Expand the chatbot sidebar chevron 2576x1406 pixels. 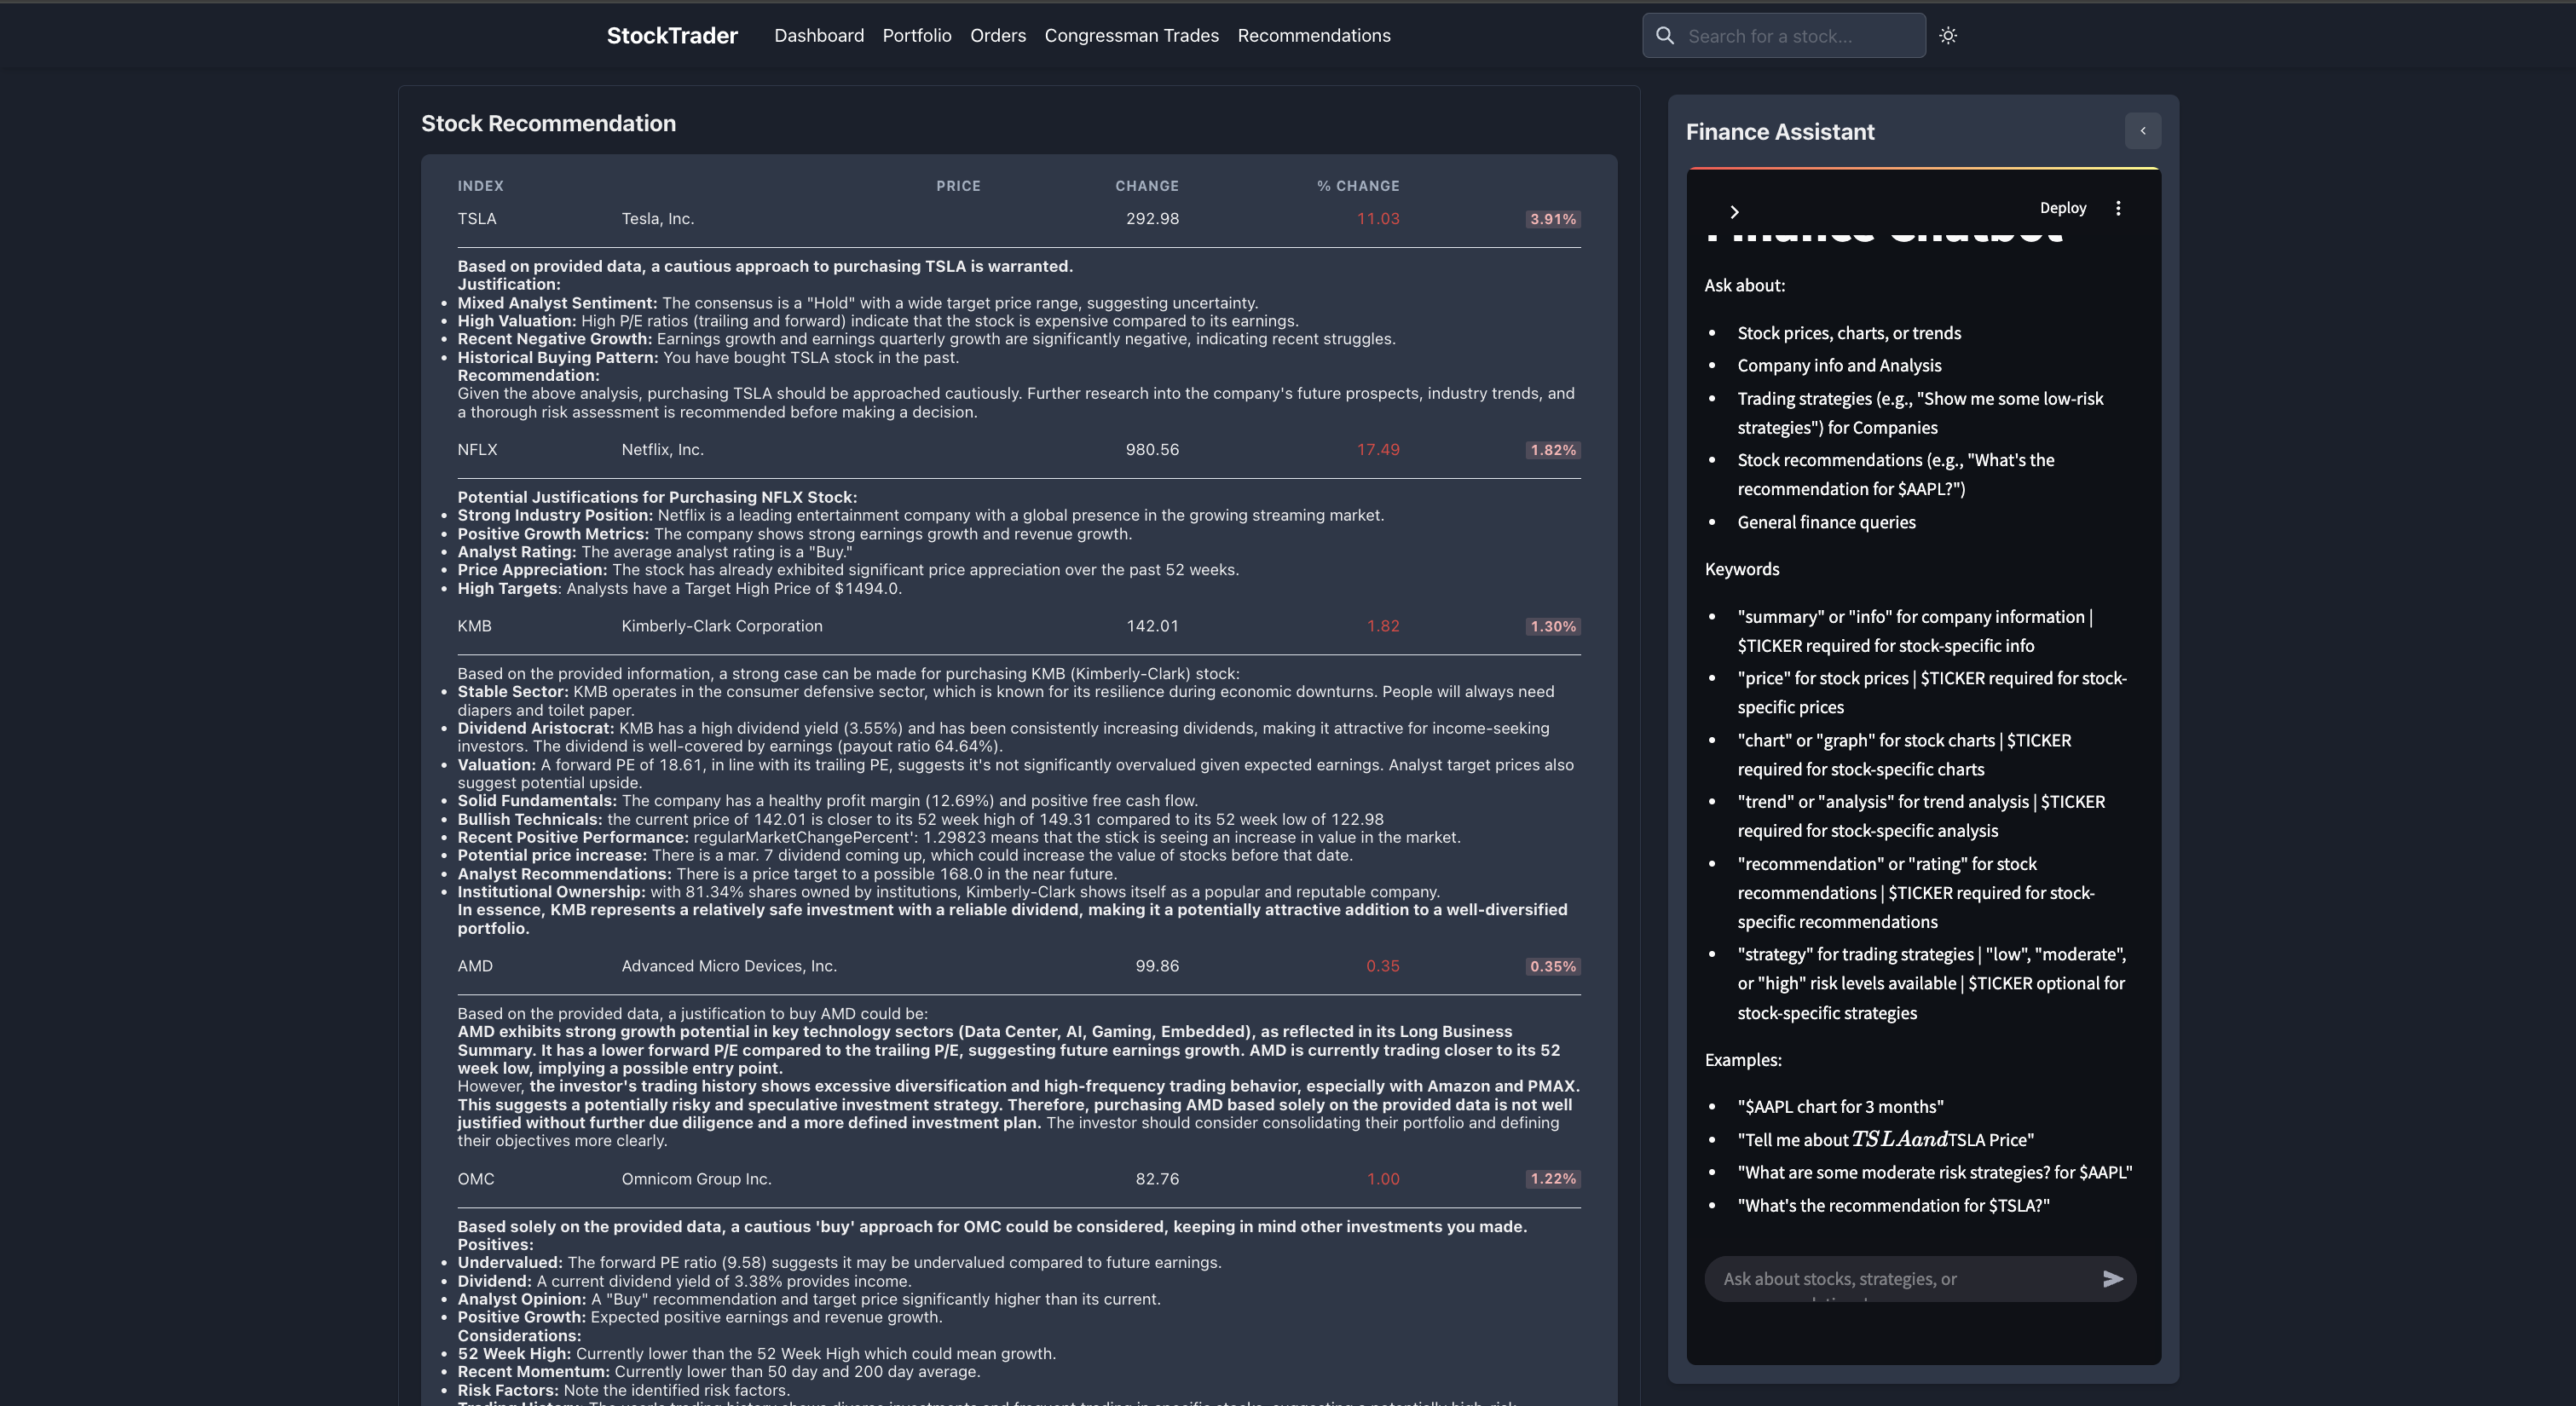tap(1734, 212)
